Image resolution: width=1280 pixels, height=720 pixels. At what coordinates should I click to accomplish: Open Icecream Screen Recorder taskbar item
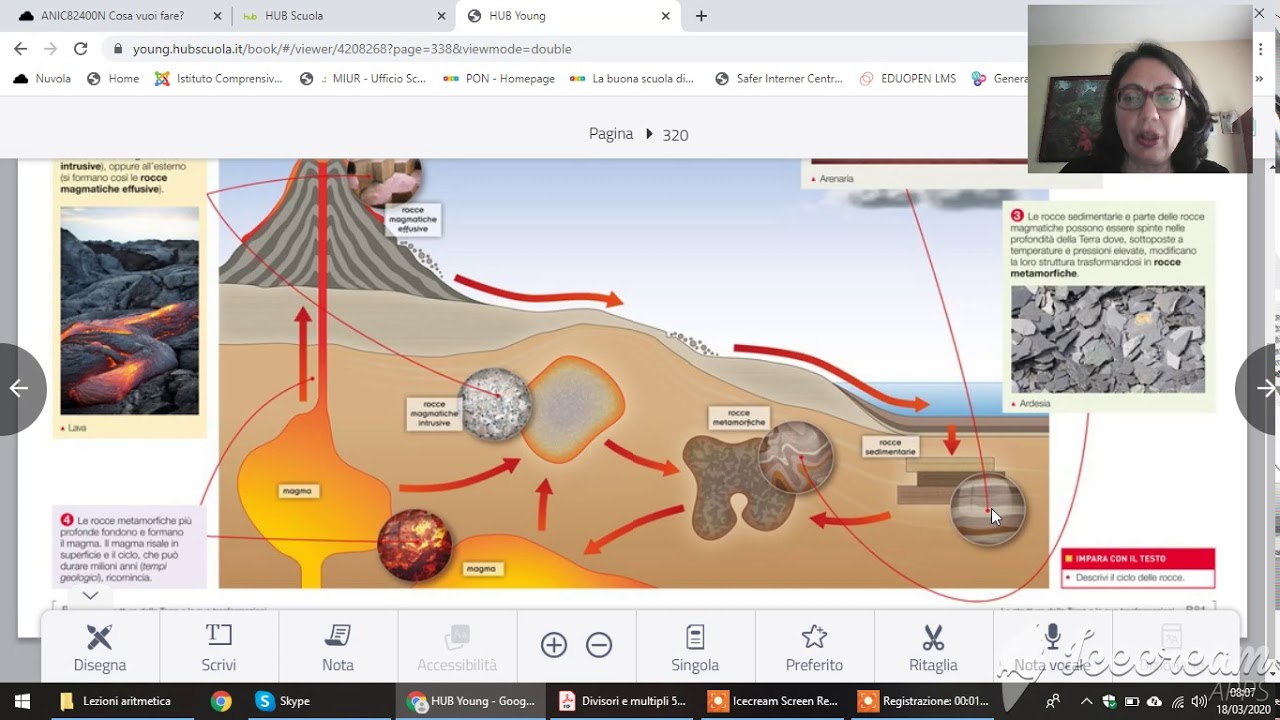point(773,701)
